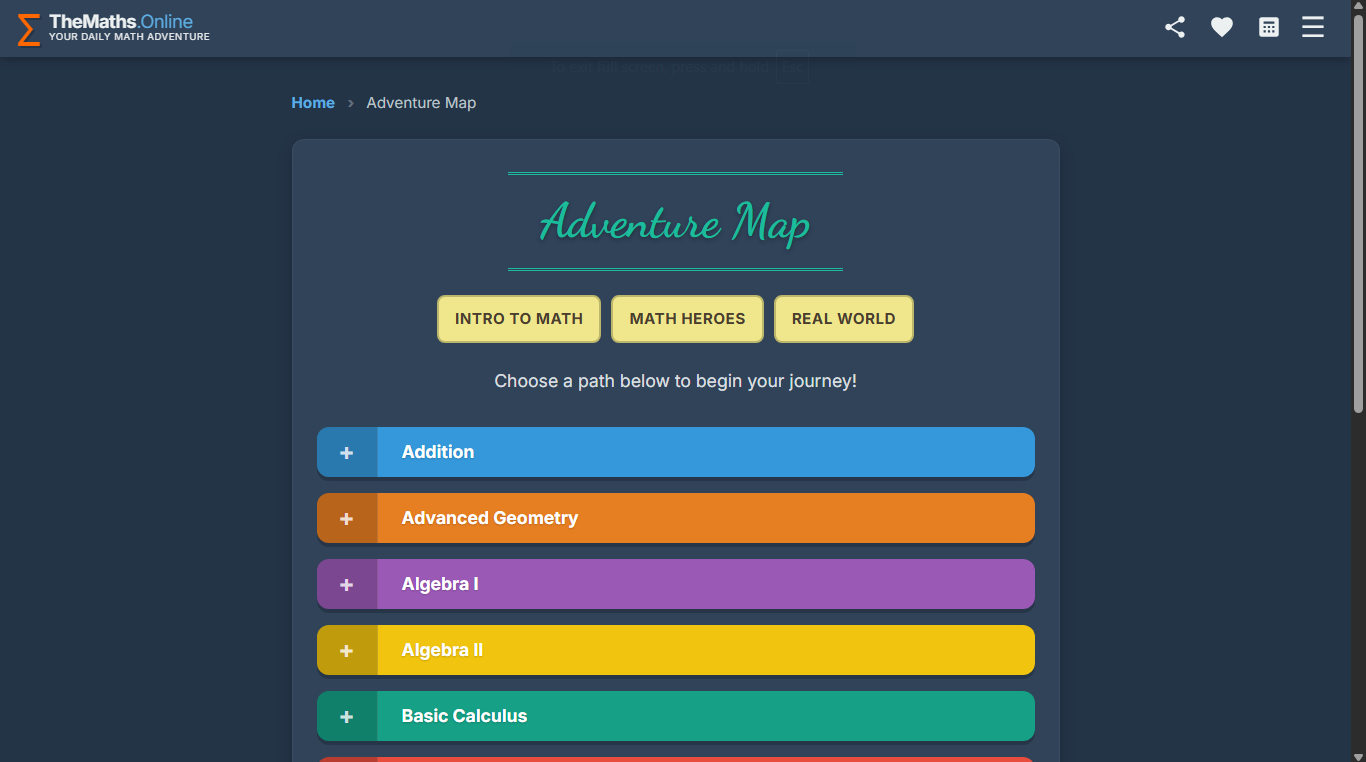Select the Adventure Map breadcrumb item
1366x762 pixels.
click(x=421, y=103)
